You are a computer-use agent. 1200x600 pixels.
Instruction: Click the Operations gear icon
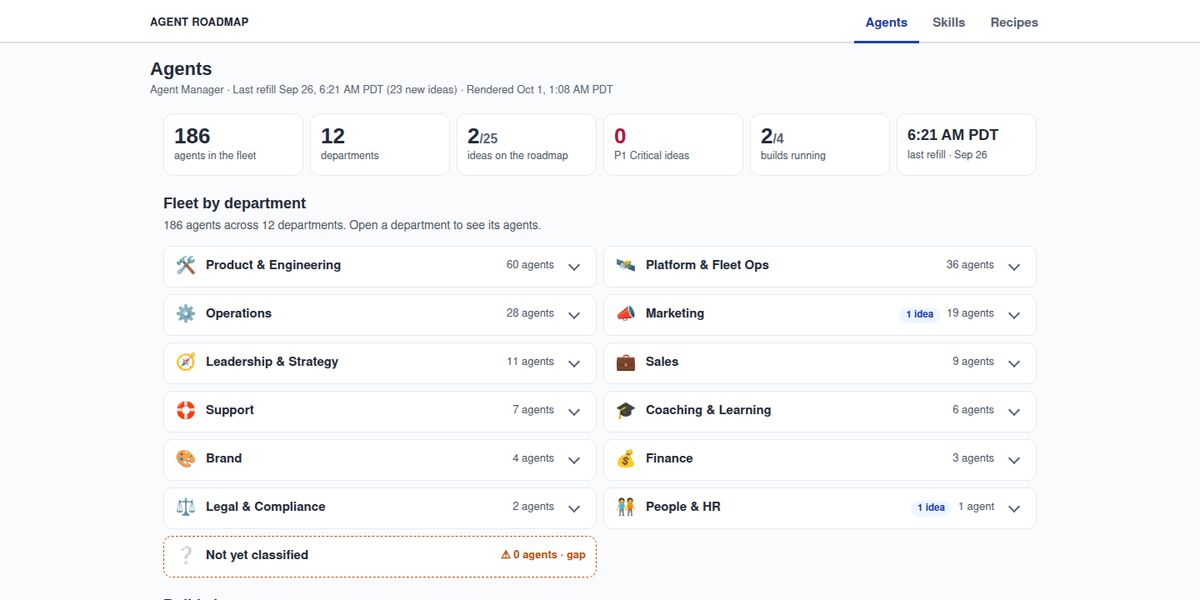click(186, 314)
